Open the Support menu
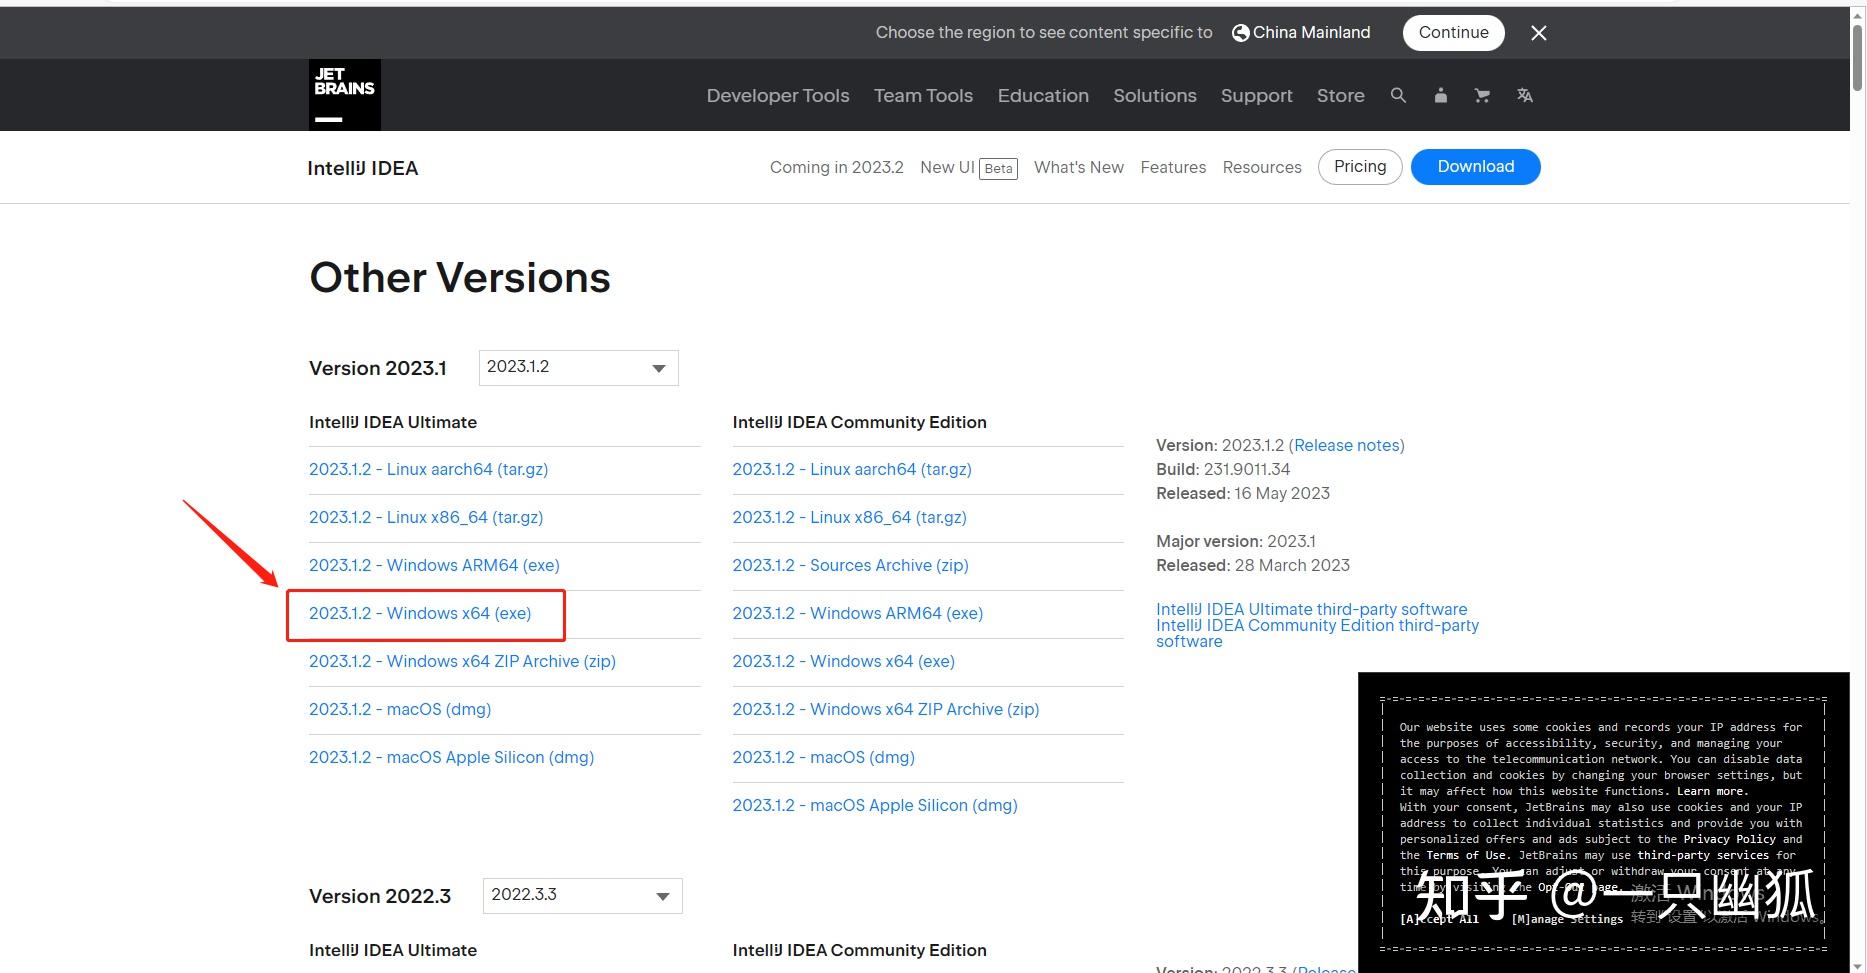This screenshot has width=1867, height=973. click(1256, 95)
